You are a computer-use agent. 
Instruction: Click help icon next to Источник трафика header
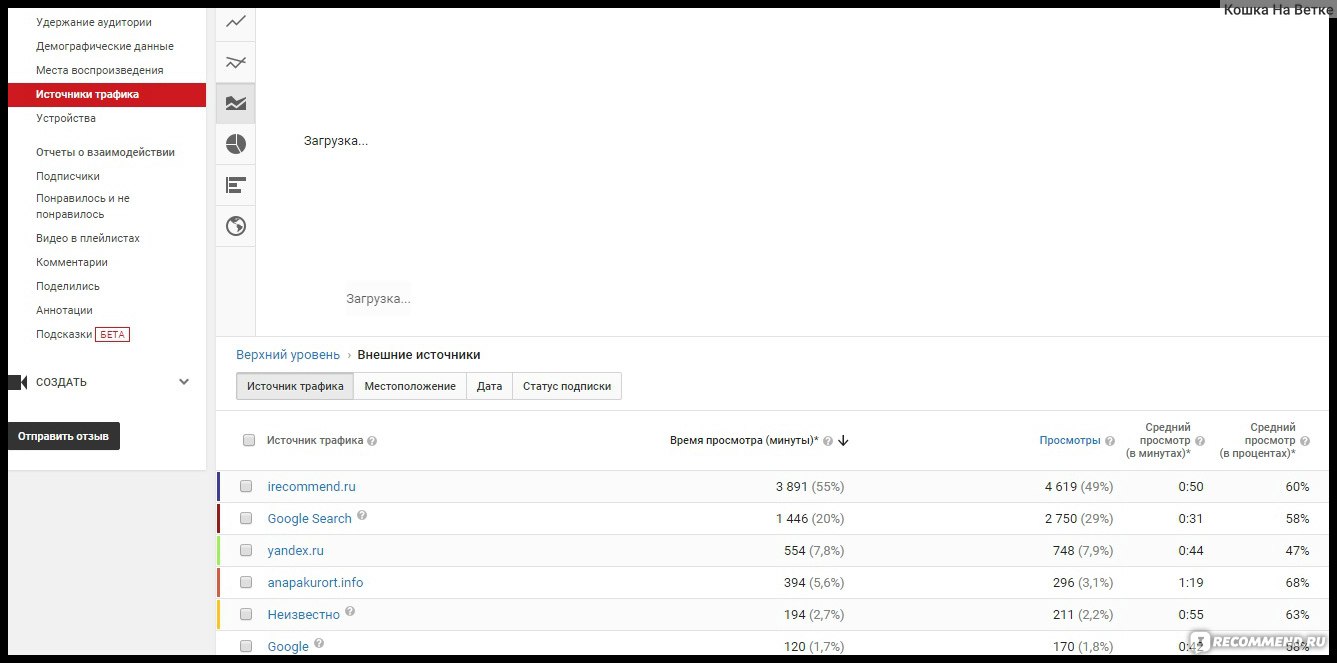pos(372,441)
